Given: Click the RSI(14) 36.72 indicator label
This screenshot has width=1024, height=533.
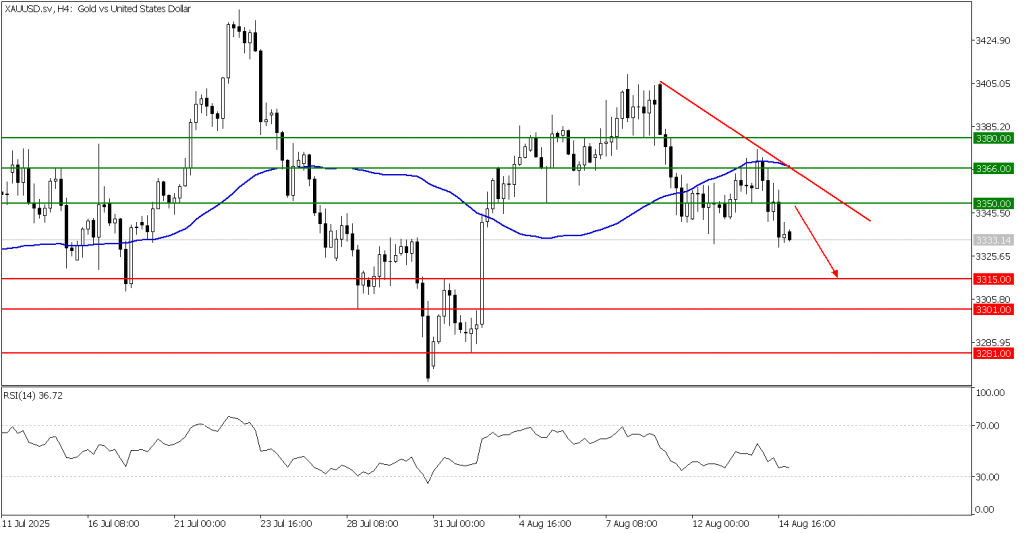Looking at the screenshot, I should click(x=33, y=396).
